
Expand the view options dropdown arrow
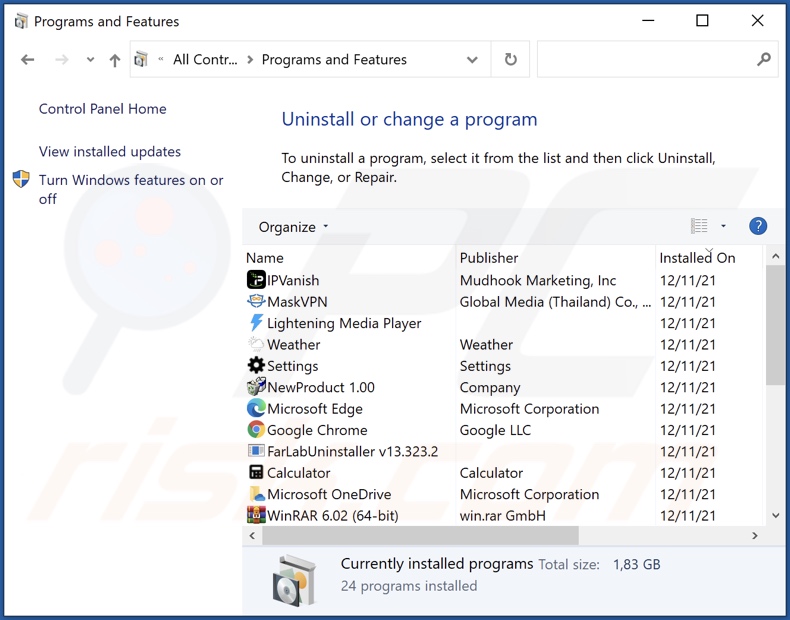tap(723, 226)
